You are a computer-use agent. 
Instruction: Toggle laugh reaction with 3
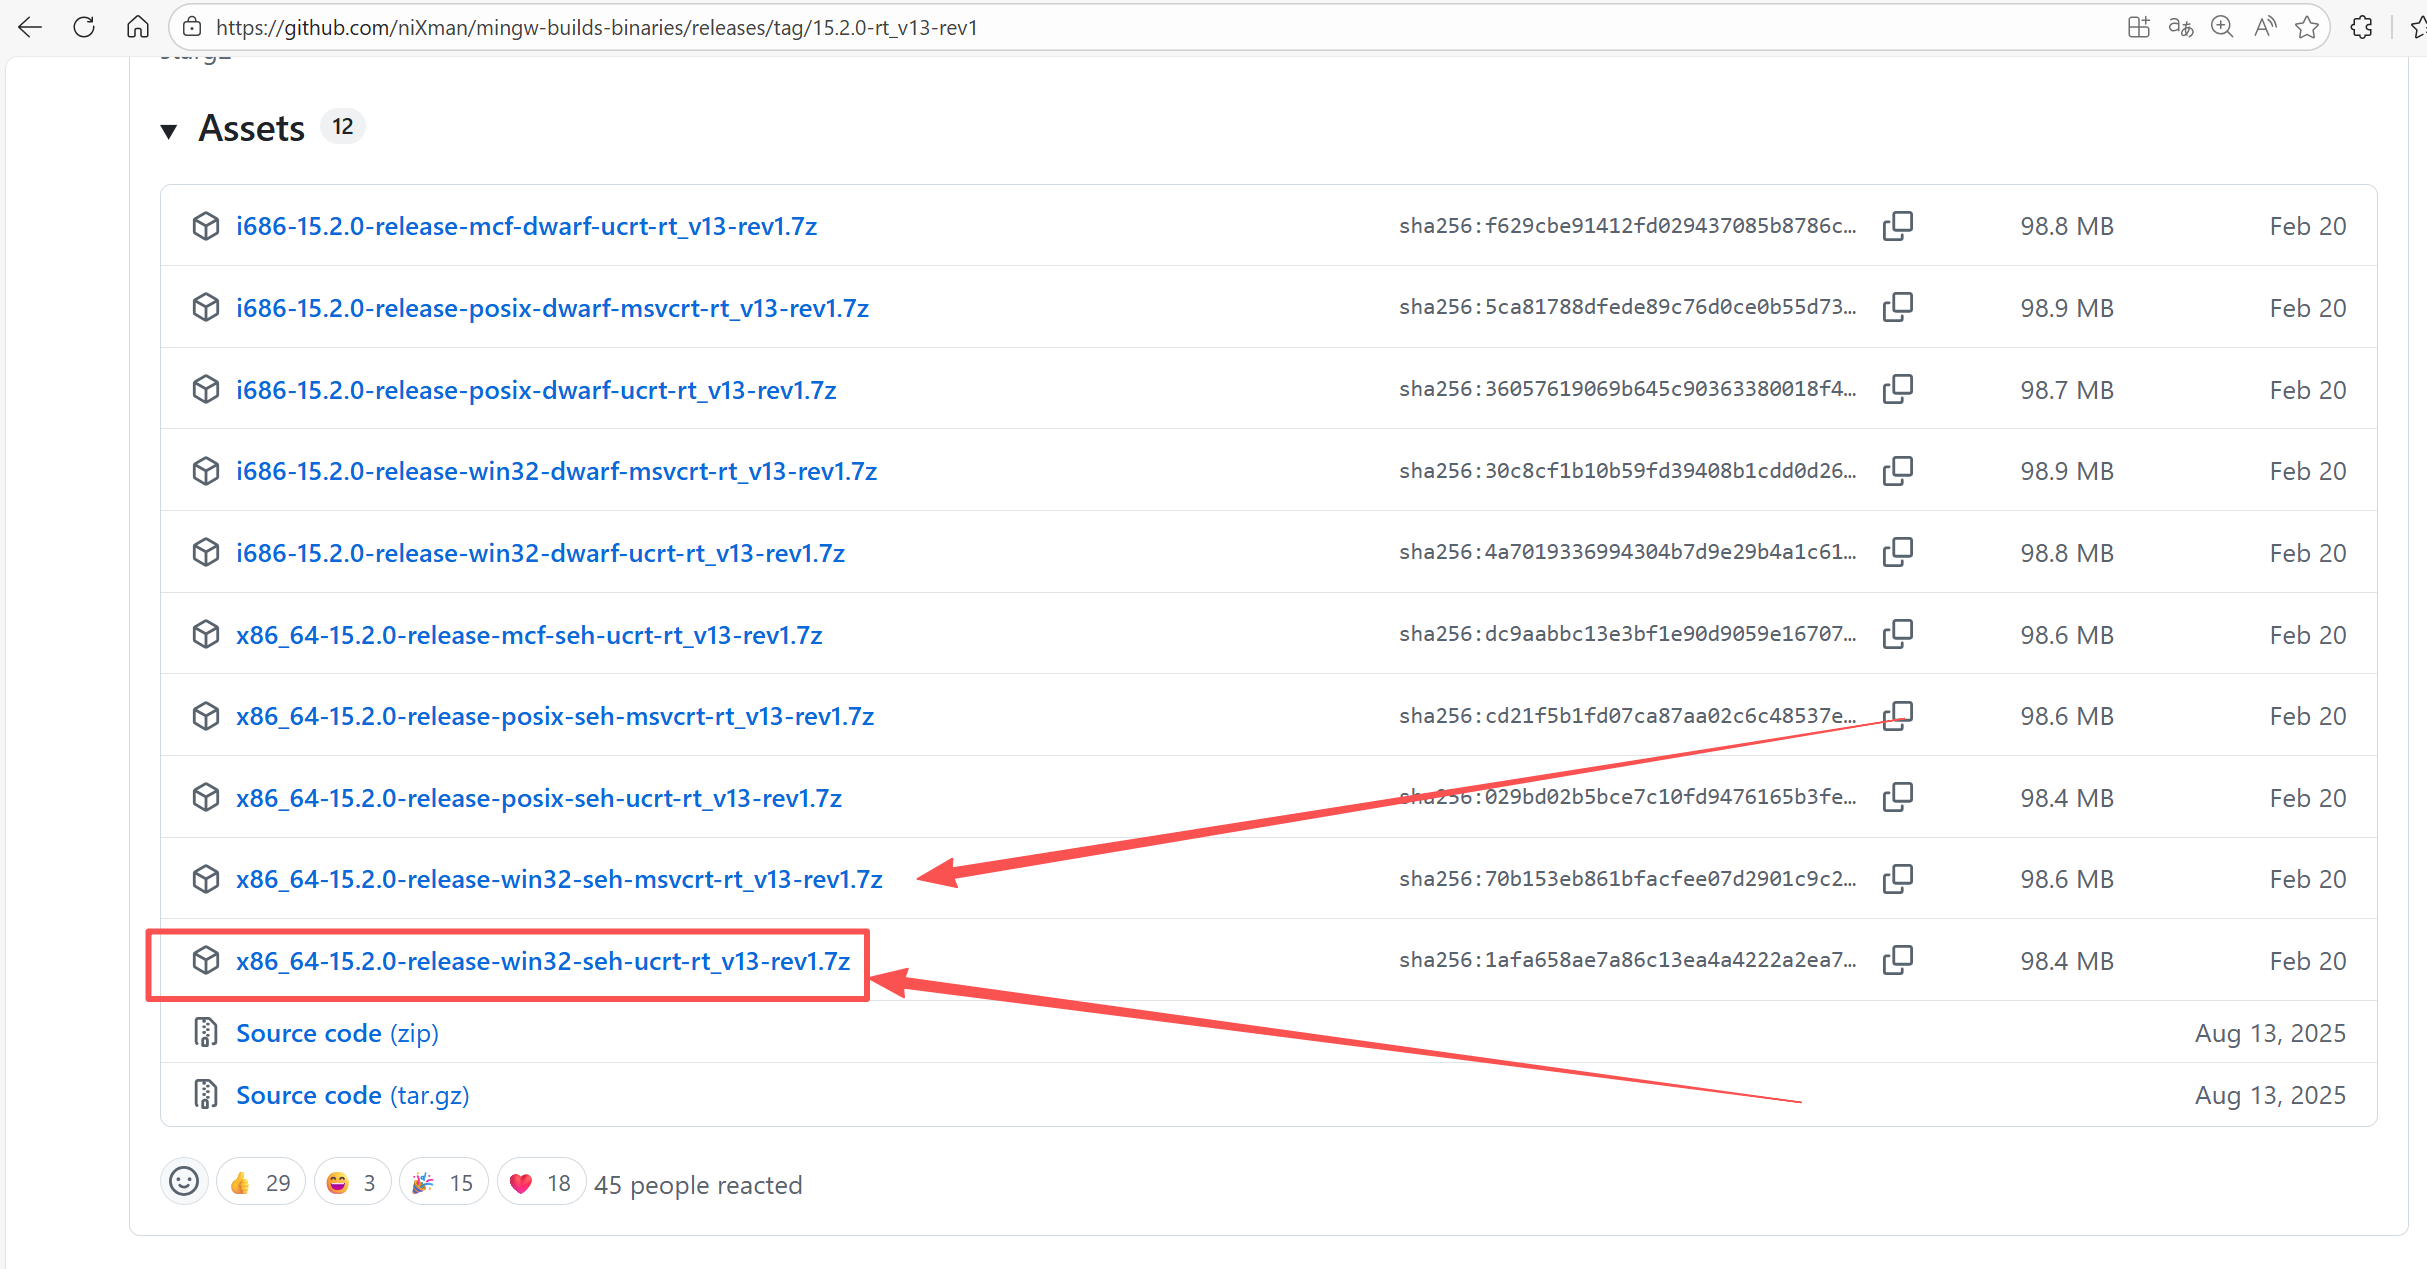point(352,1183)
